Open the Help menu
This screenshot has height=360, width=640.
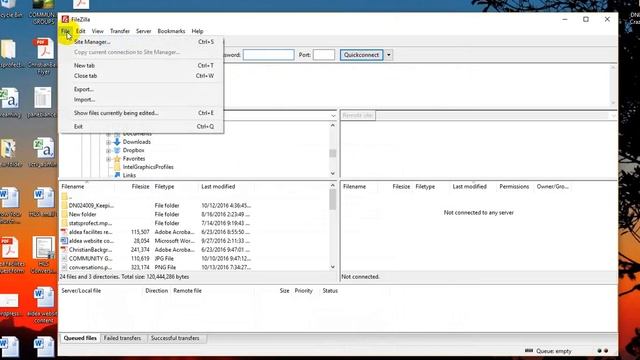click(x=197, y=31)
